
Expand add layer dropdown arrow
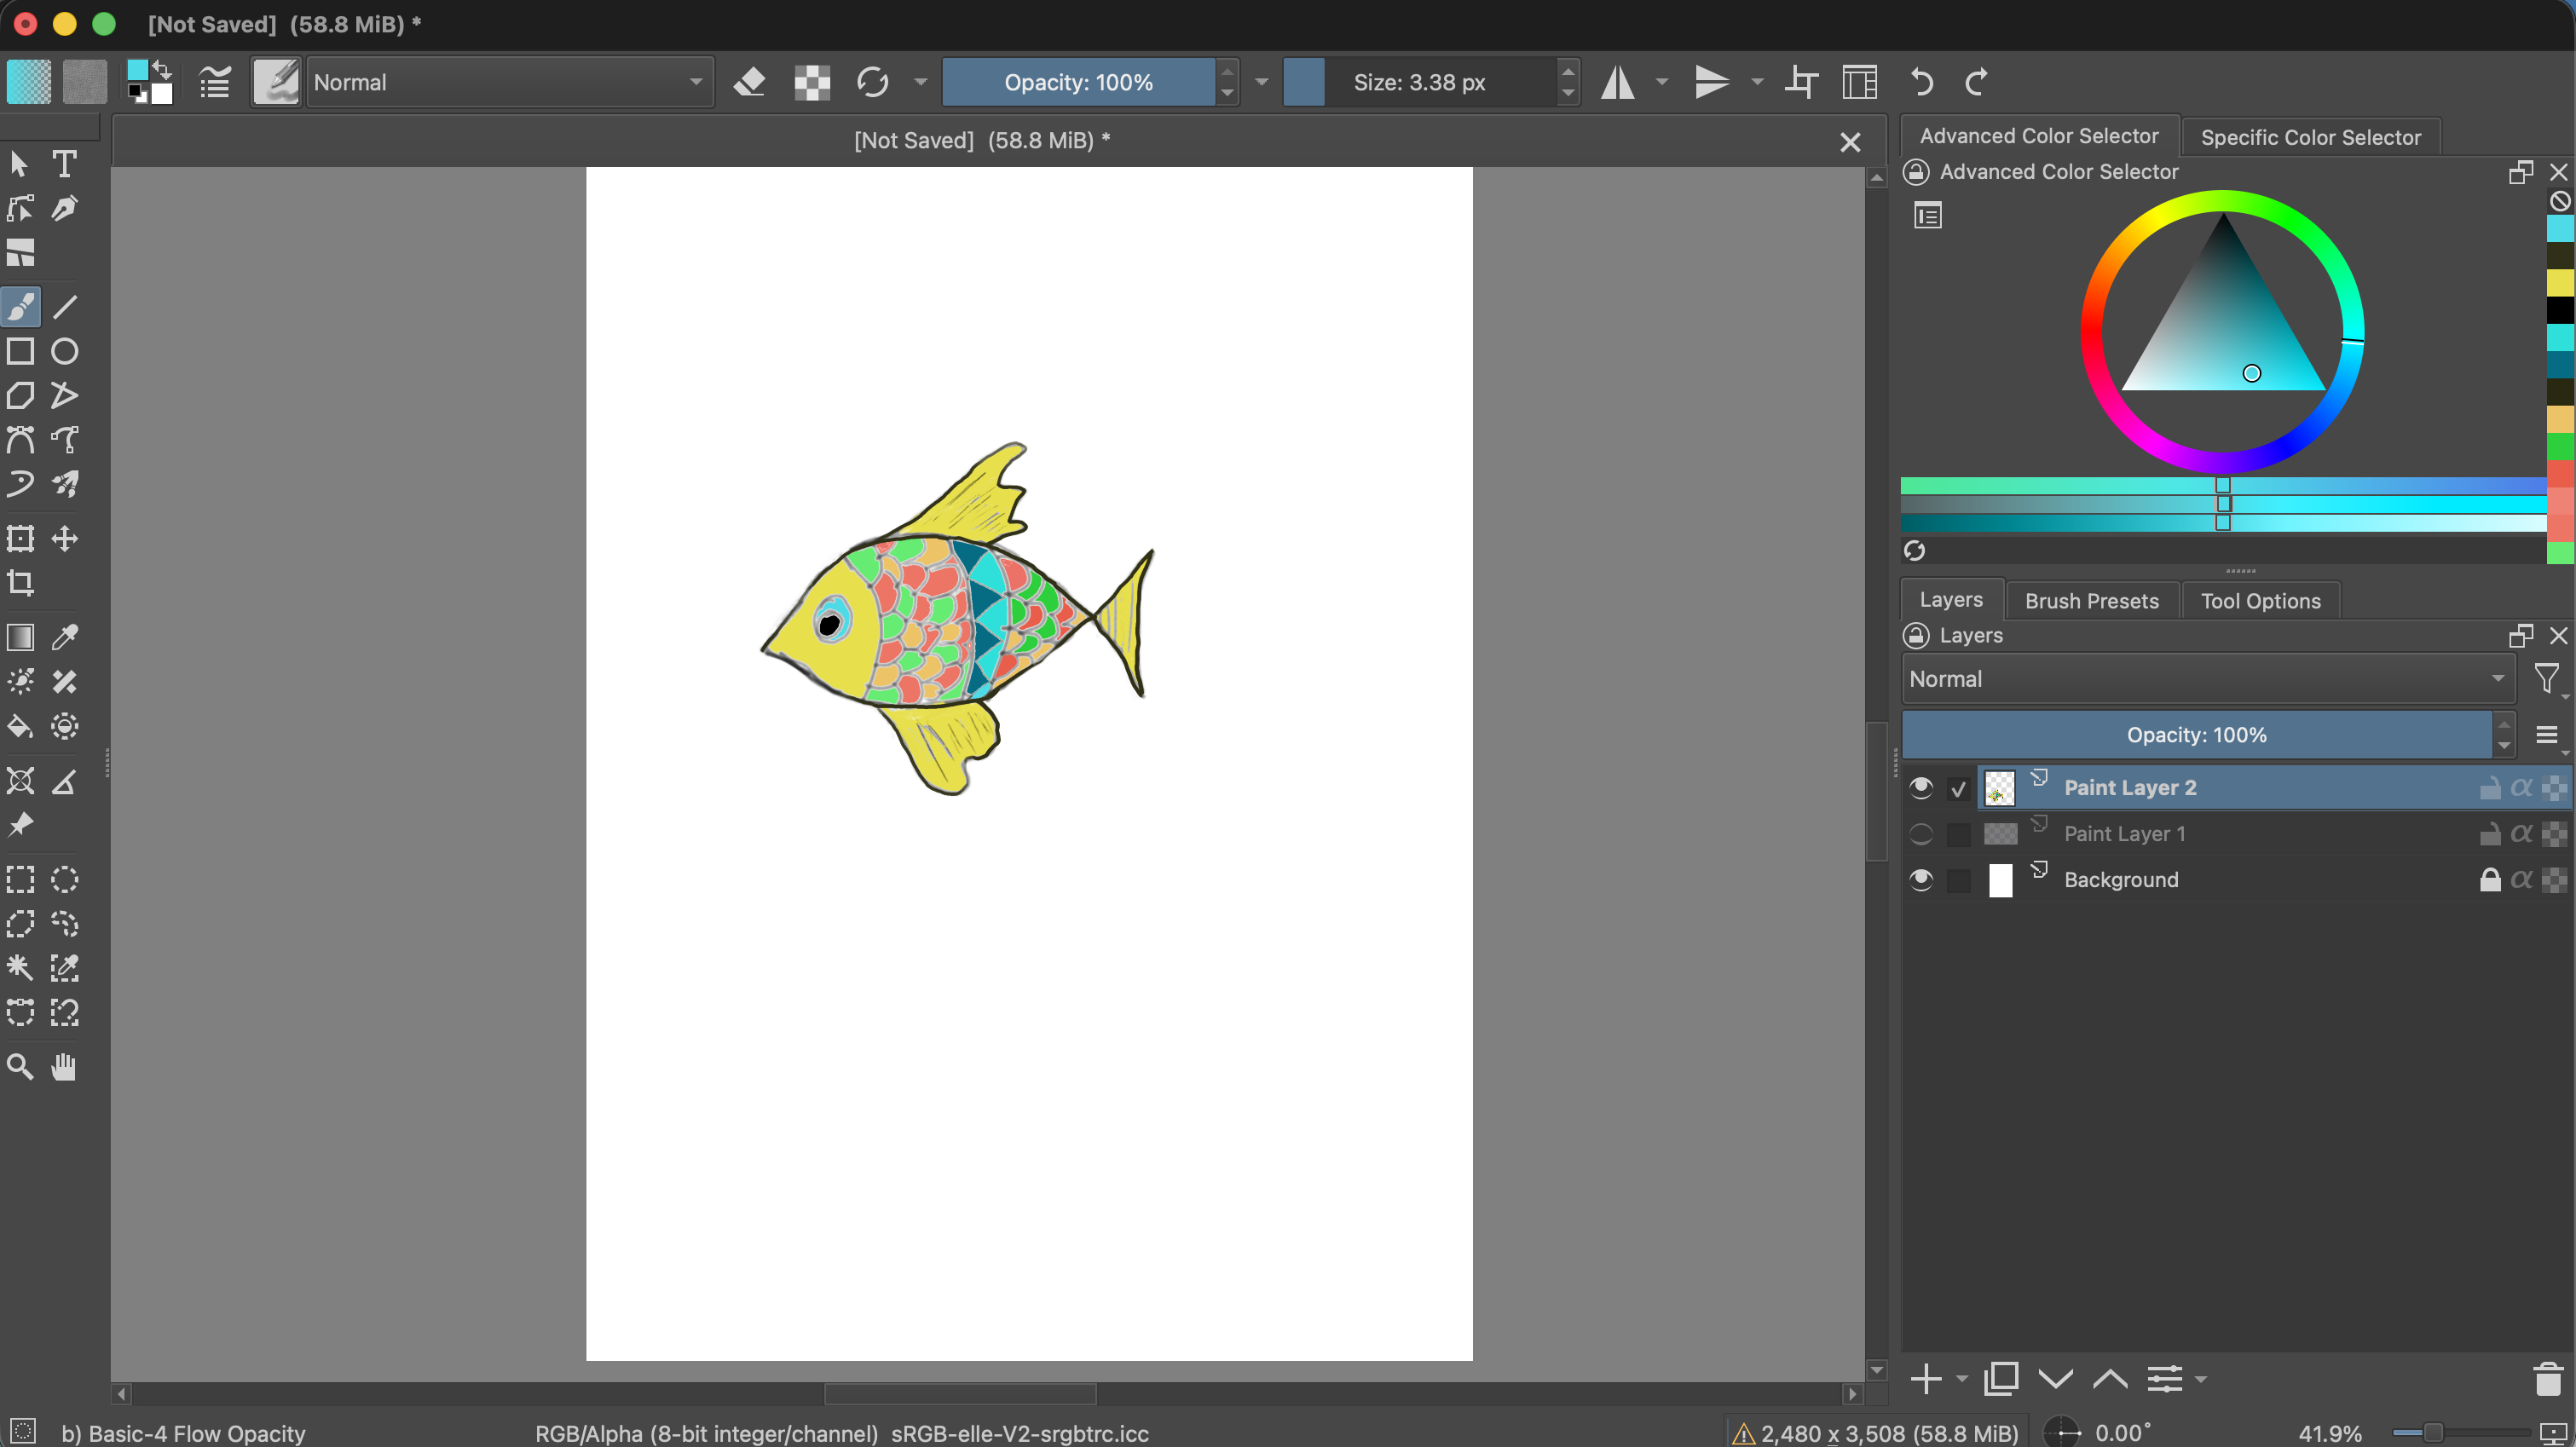(1962, 1379)
